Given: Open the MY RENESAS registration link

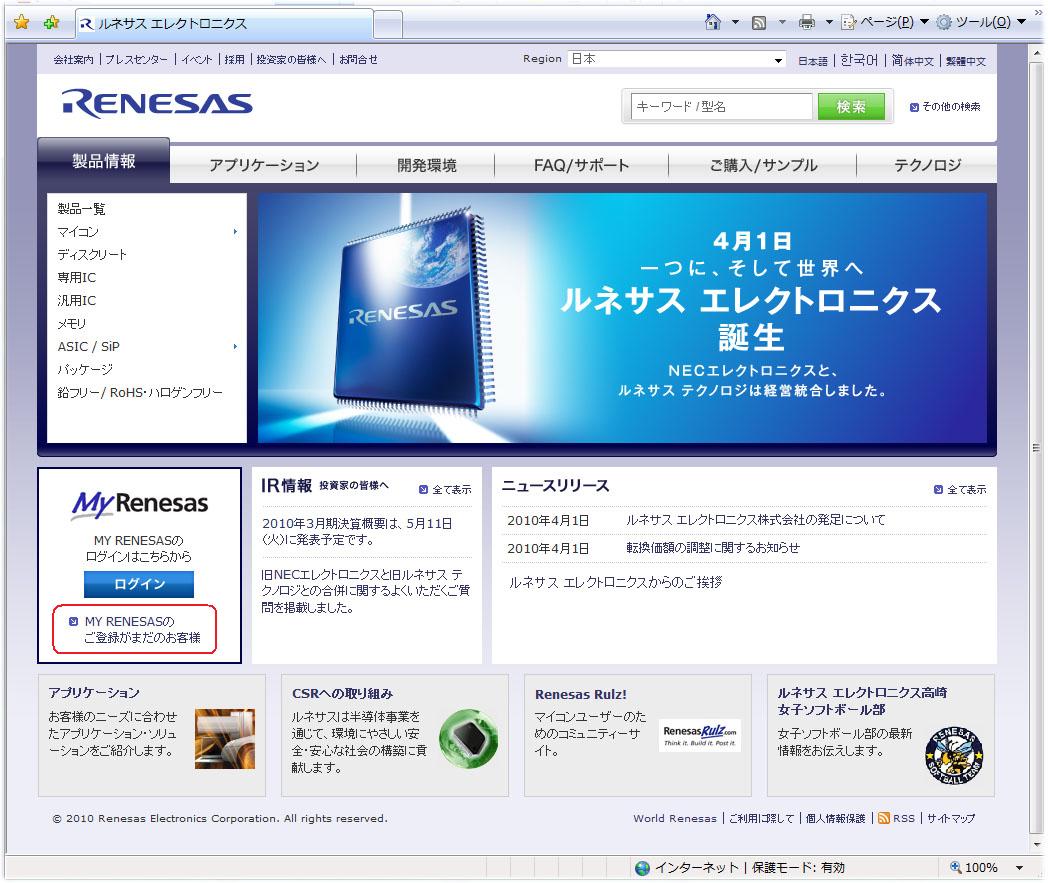Looking at the screenshot, I should pos(141,629).
